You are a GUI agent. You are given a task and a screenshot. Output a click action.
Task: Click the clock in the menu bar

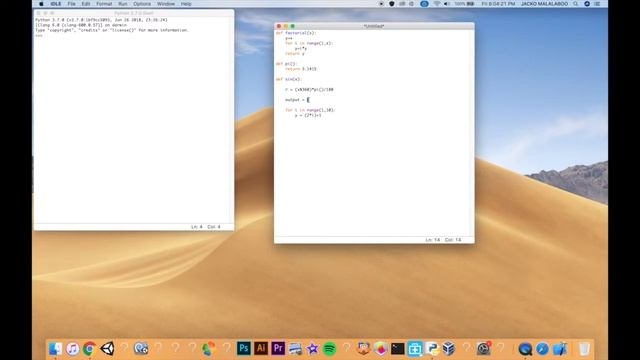coord(498,4)
